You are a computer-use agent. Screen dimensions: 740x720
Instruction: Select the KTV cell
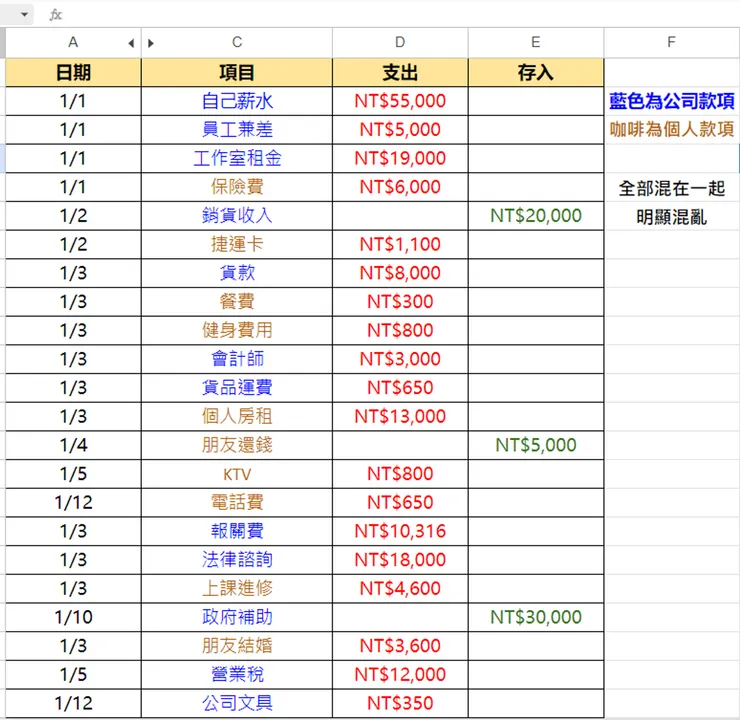click(x=237, y=474)
